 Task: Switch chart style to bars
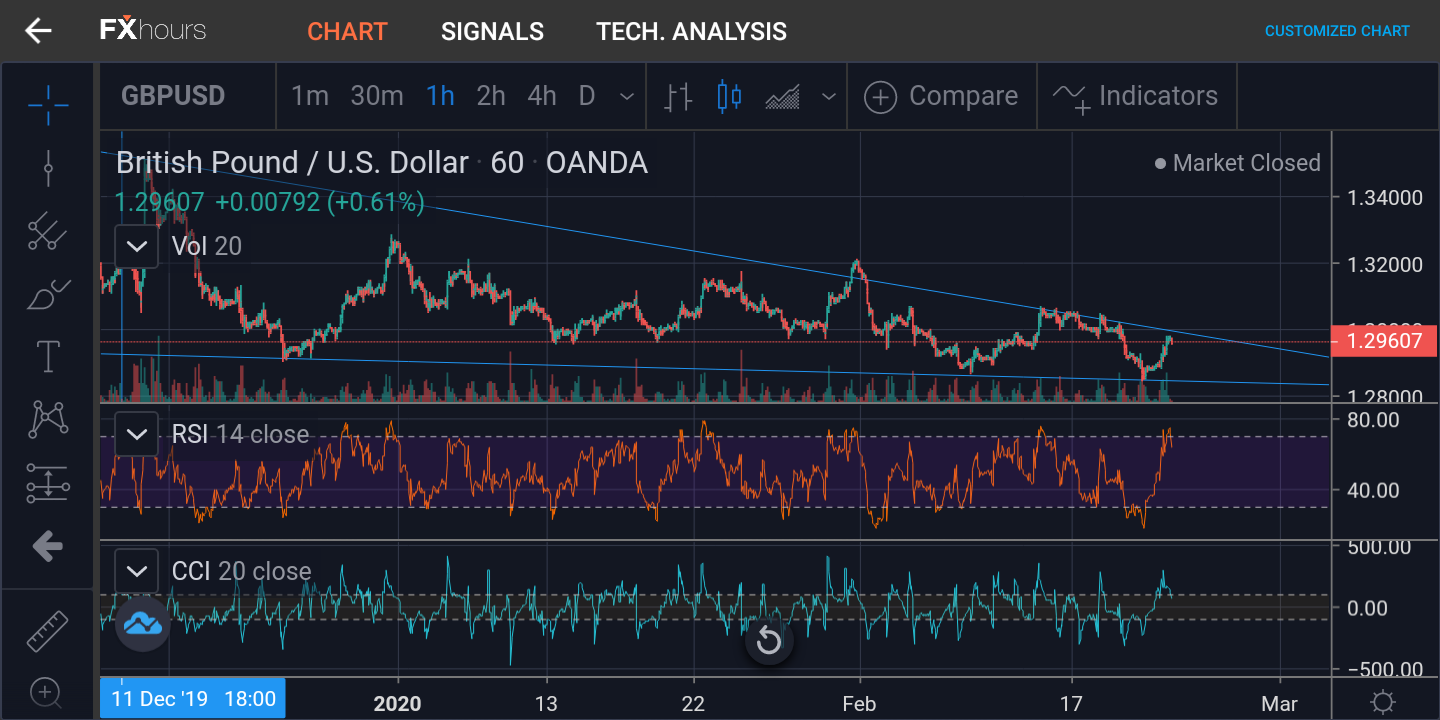coord(679,97)
